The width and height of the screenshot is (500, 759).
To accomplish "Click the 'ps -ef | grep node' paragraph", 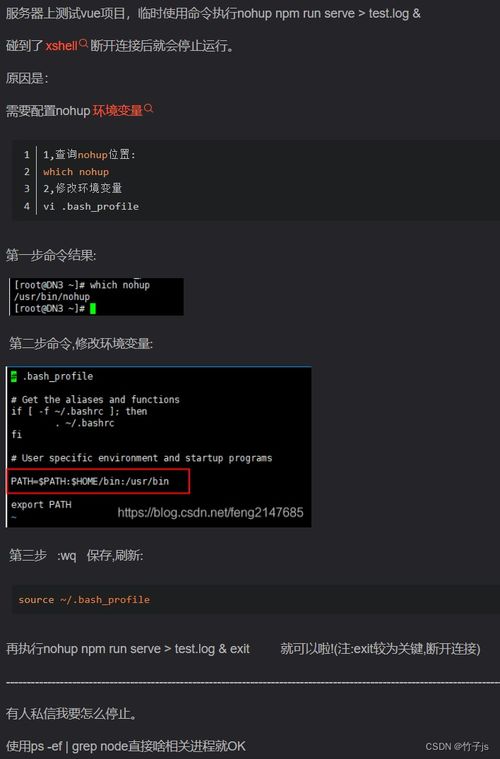I will click(x=126, y=746).
